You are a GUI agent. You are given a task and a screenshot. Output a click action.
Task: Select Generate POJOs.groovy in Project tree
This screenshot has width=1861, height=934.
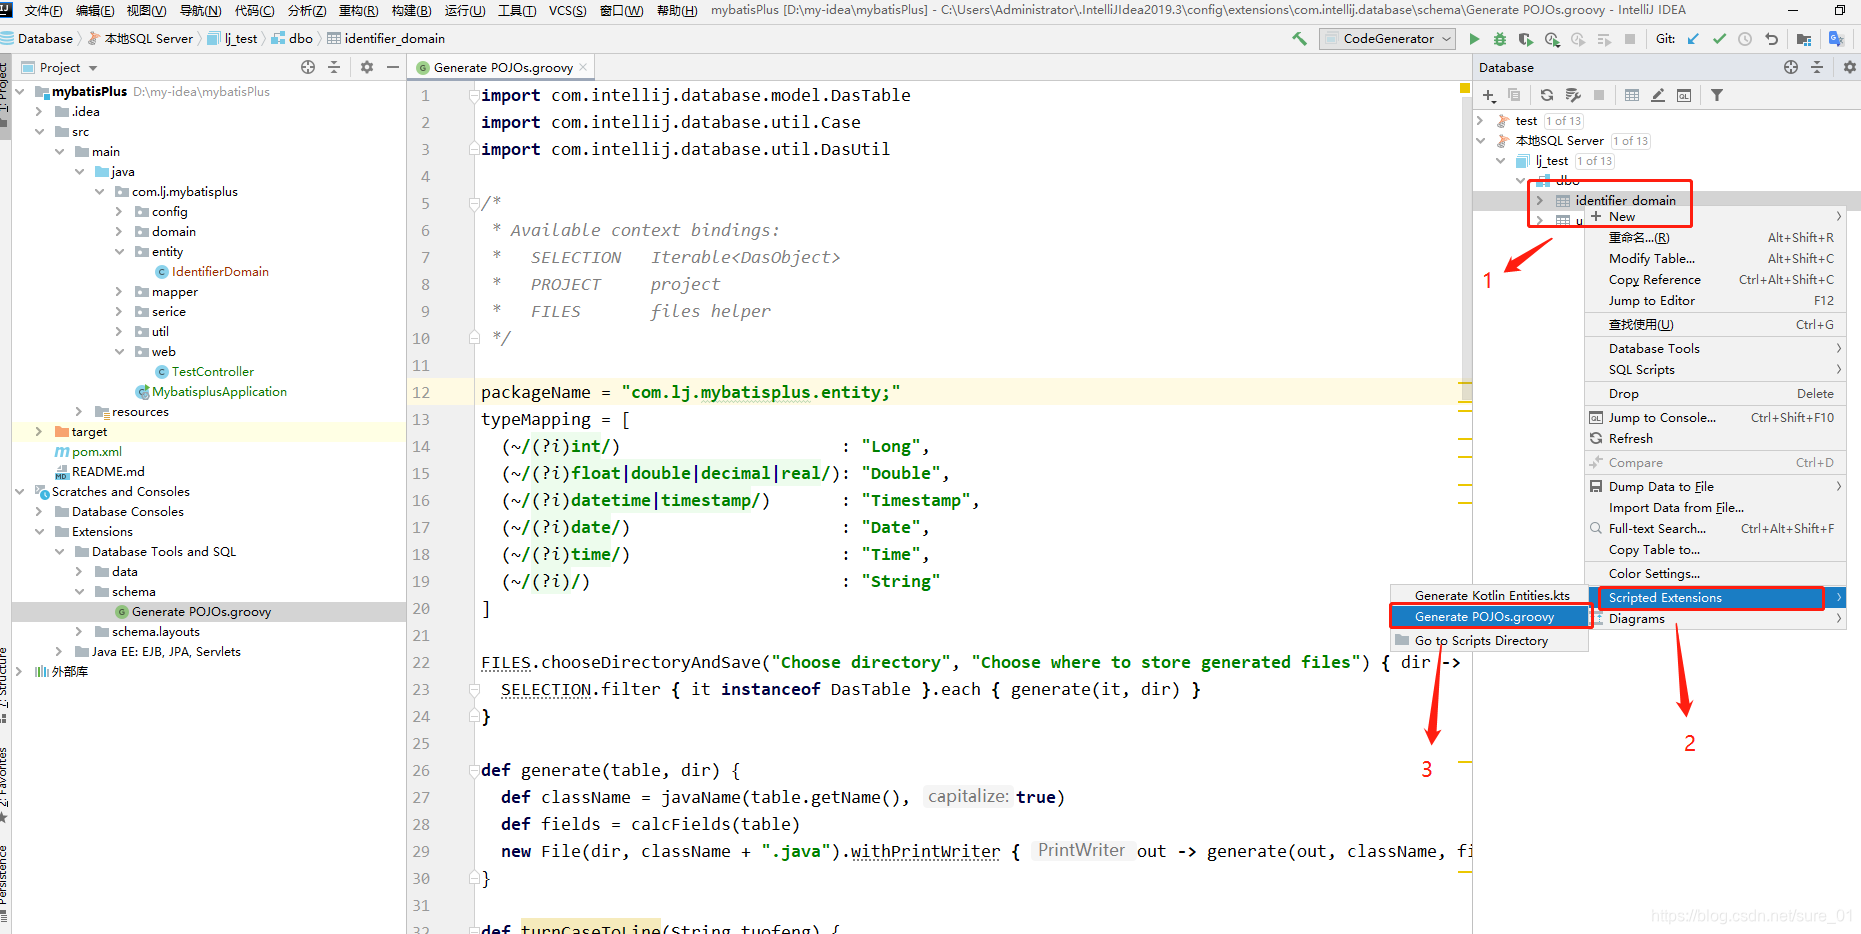[201, 611]
